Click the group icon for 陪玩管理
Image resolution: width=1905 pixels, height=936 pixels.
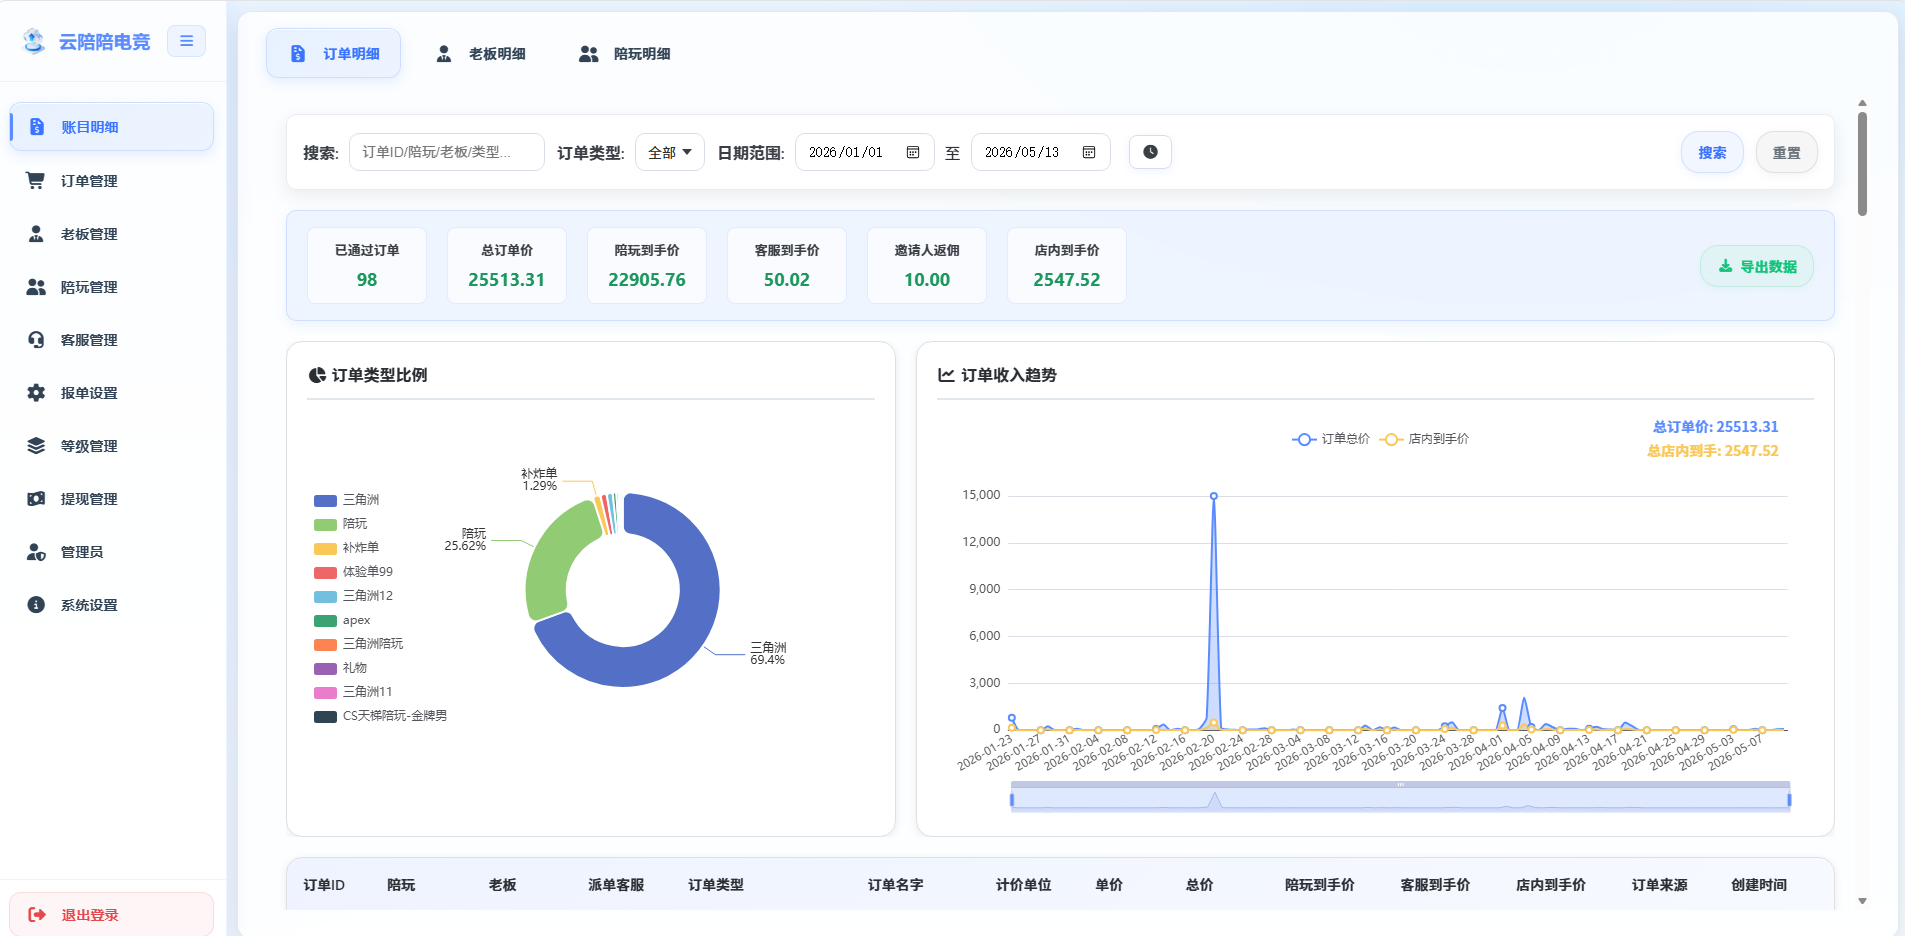tap(36, 286)
